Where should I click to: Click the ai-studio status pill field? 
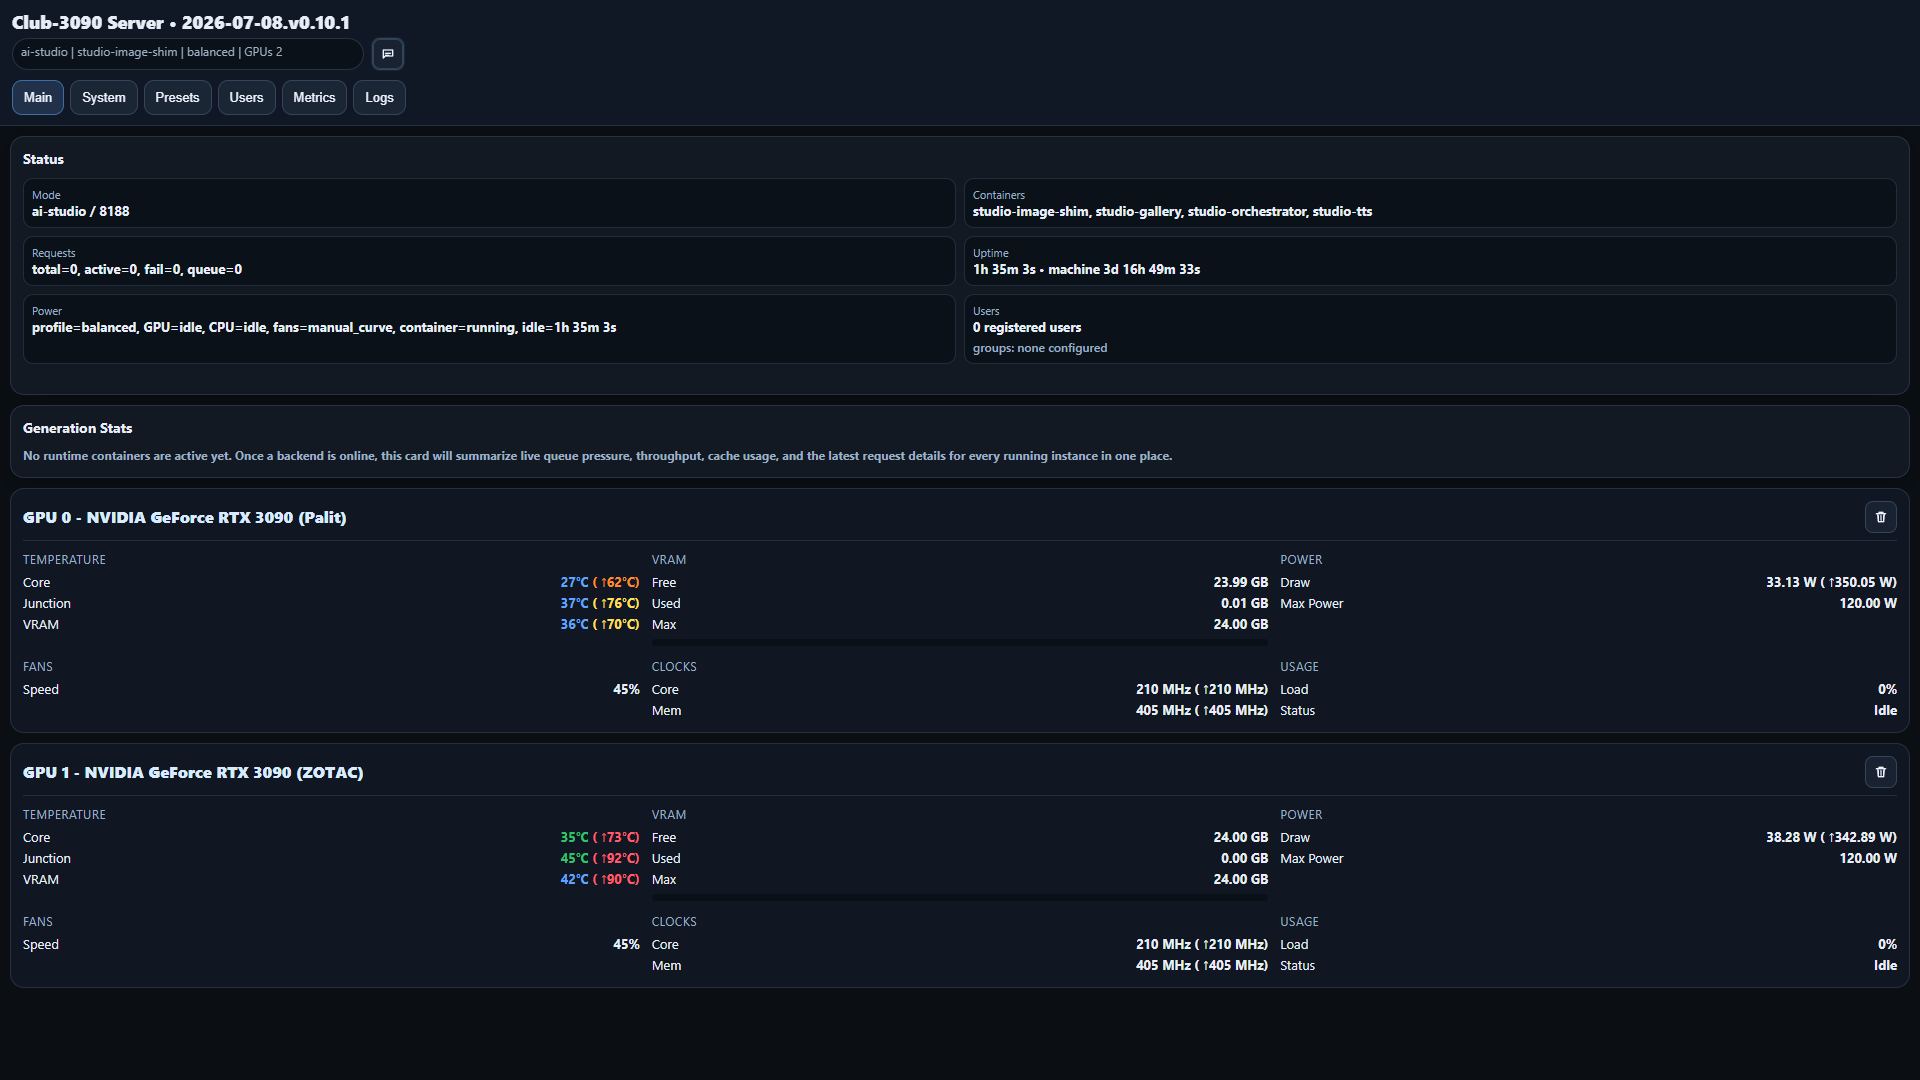point(188,53)
